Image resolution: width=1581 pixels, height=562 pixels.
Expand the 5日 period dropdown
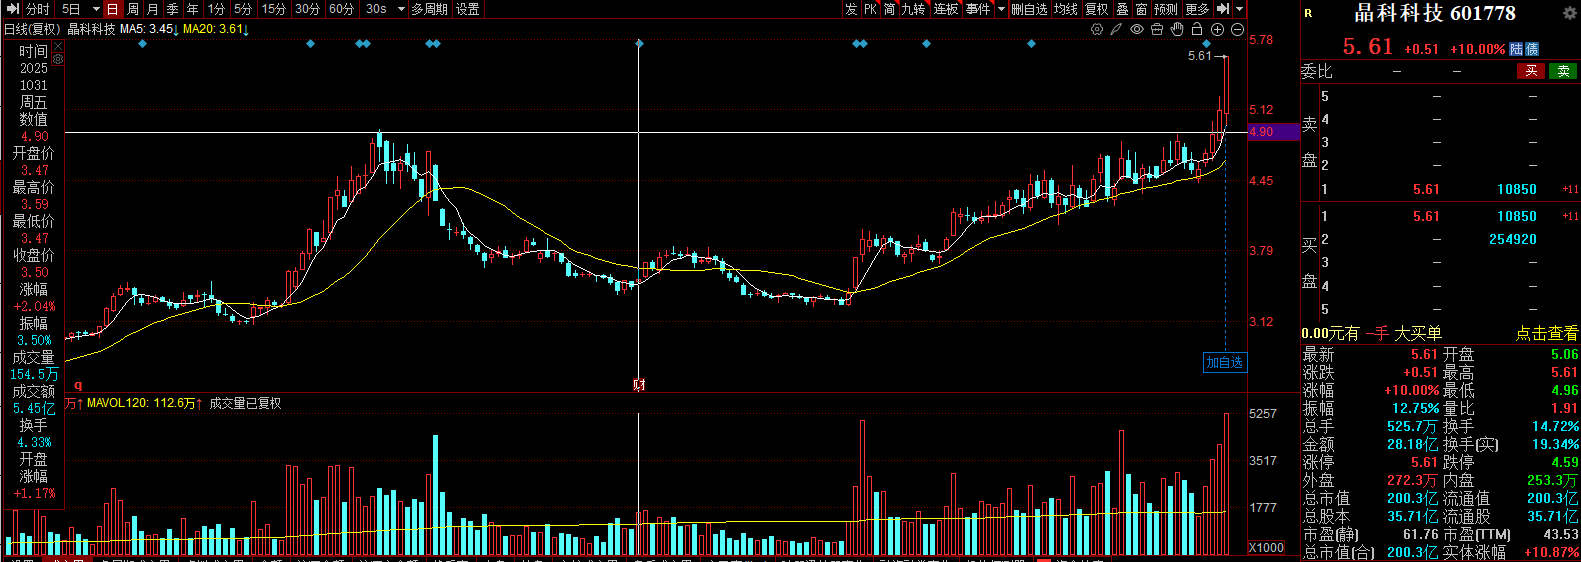coord(96,9)
